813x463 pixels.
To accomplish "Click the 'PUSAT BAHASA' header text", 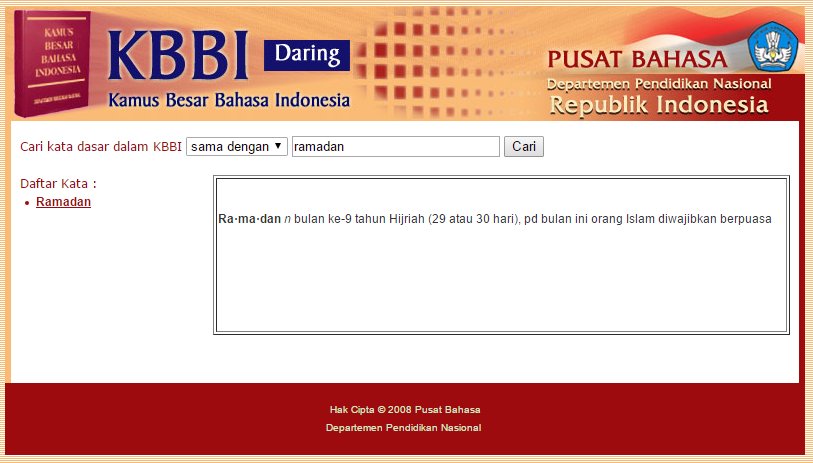I will coord(637,59).
